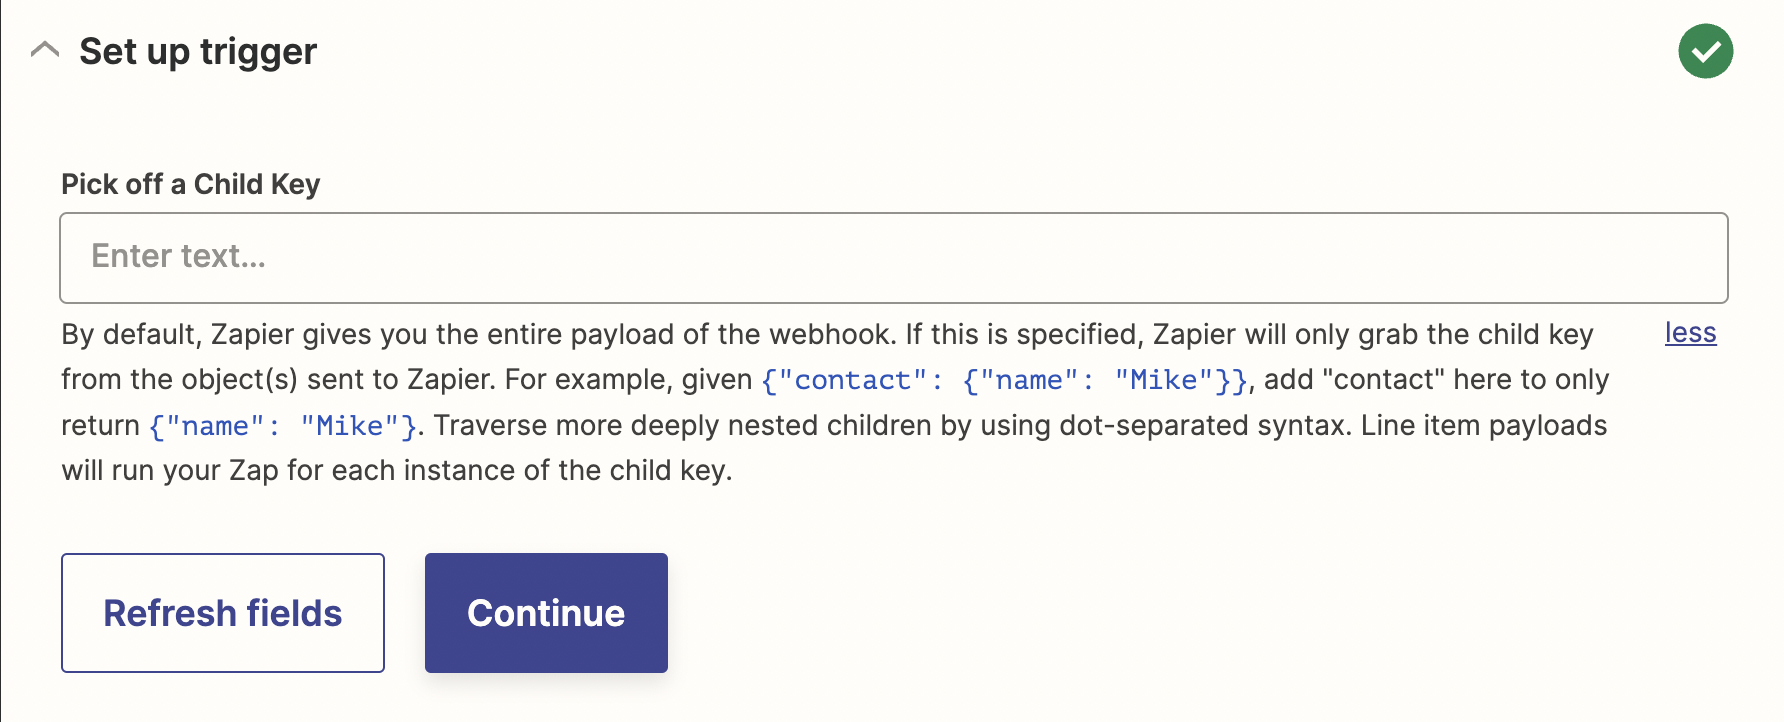Click the green checkmark status icon
Image resolution: width=1784 pixels, height=722 pixels.
coord(1705,51)
